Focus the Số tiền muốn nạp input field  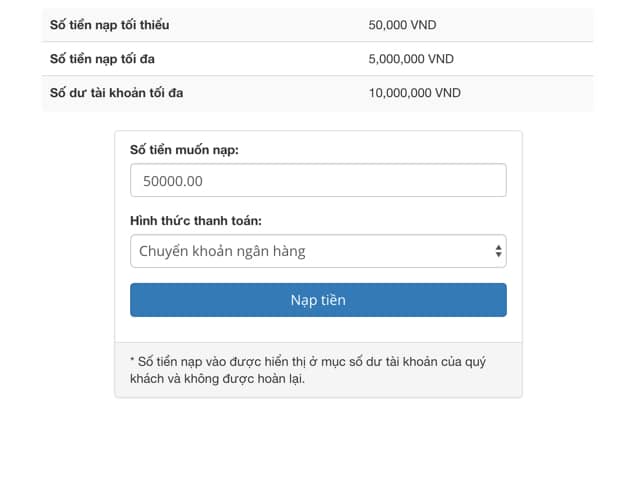318,181
